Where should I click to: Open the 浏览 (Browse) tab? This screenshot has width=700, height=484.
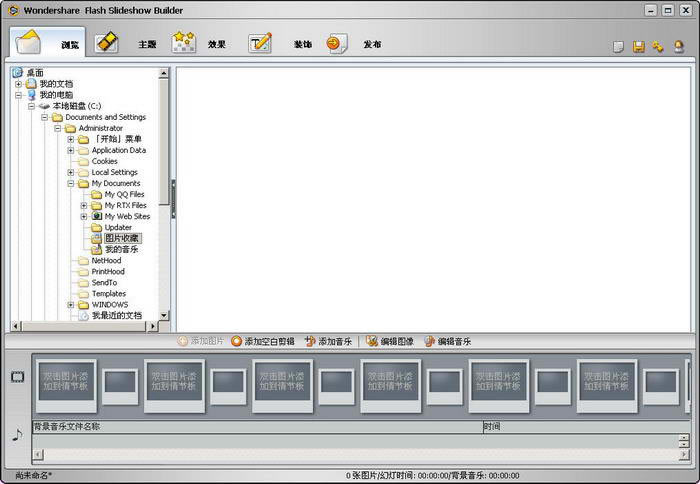point(47,42)
